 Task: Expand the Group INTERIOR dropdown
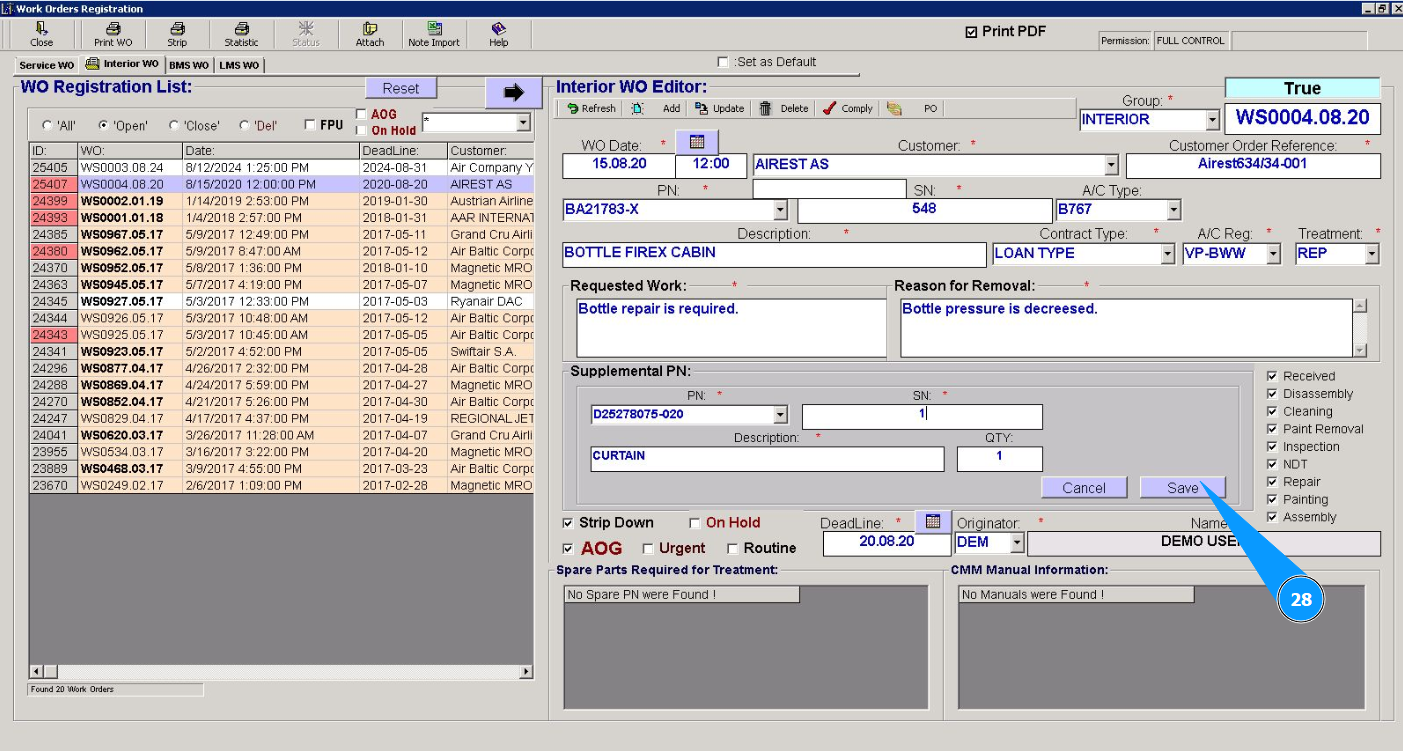pos(1213,120)
